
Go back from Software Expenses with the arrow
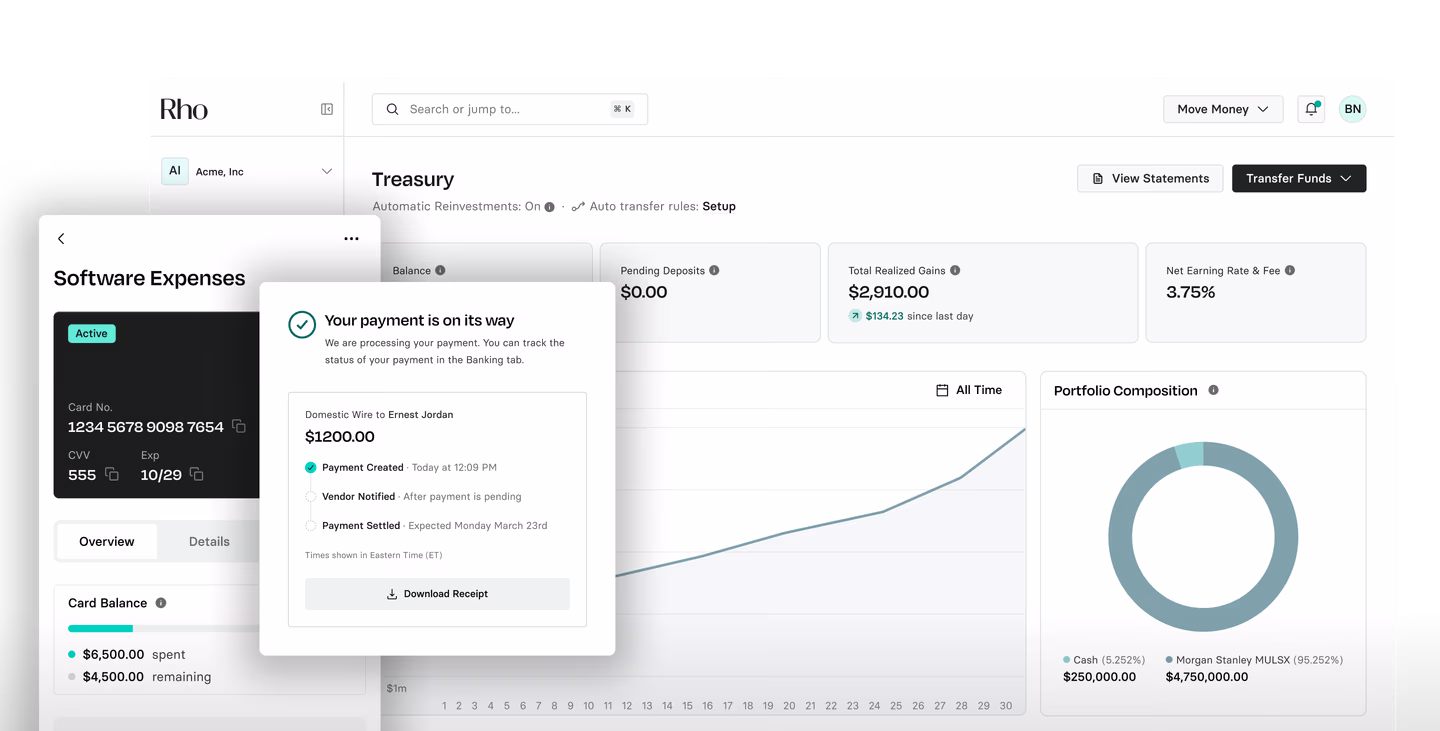click(61, 238)
